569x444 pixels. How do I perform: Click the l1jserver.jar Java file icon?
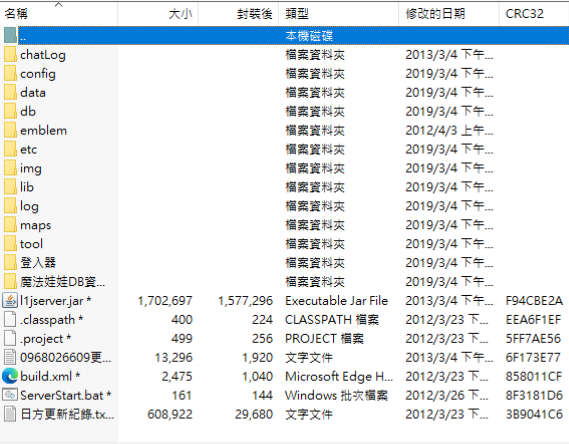pyautogui.click(x=10, y=301)
